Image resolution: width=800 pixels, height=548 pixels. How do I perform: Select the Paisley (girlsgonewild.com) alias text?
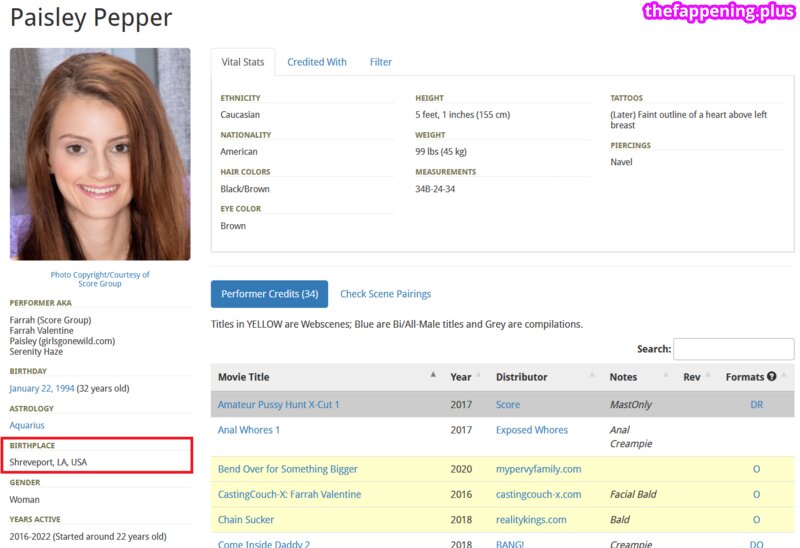click(x=62, y=341)
